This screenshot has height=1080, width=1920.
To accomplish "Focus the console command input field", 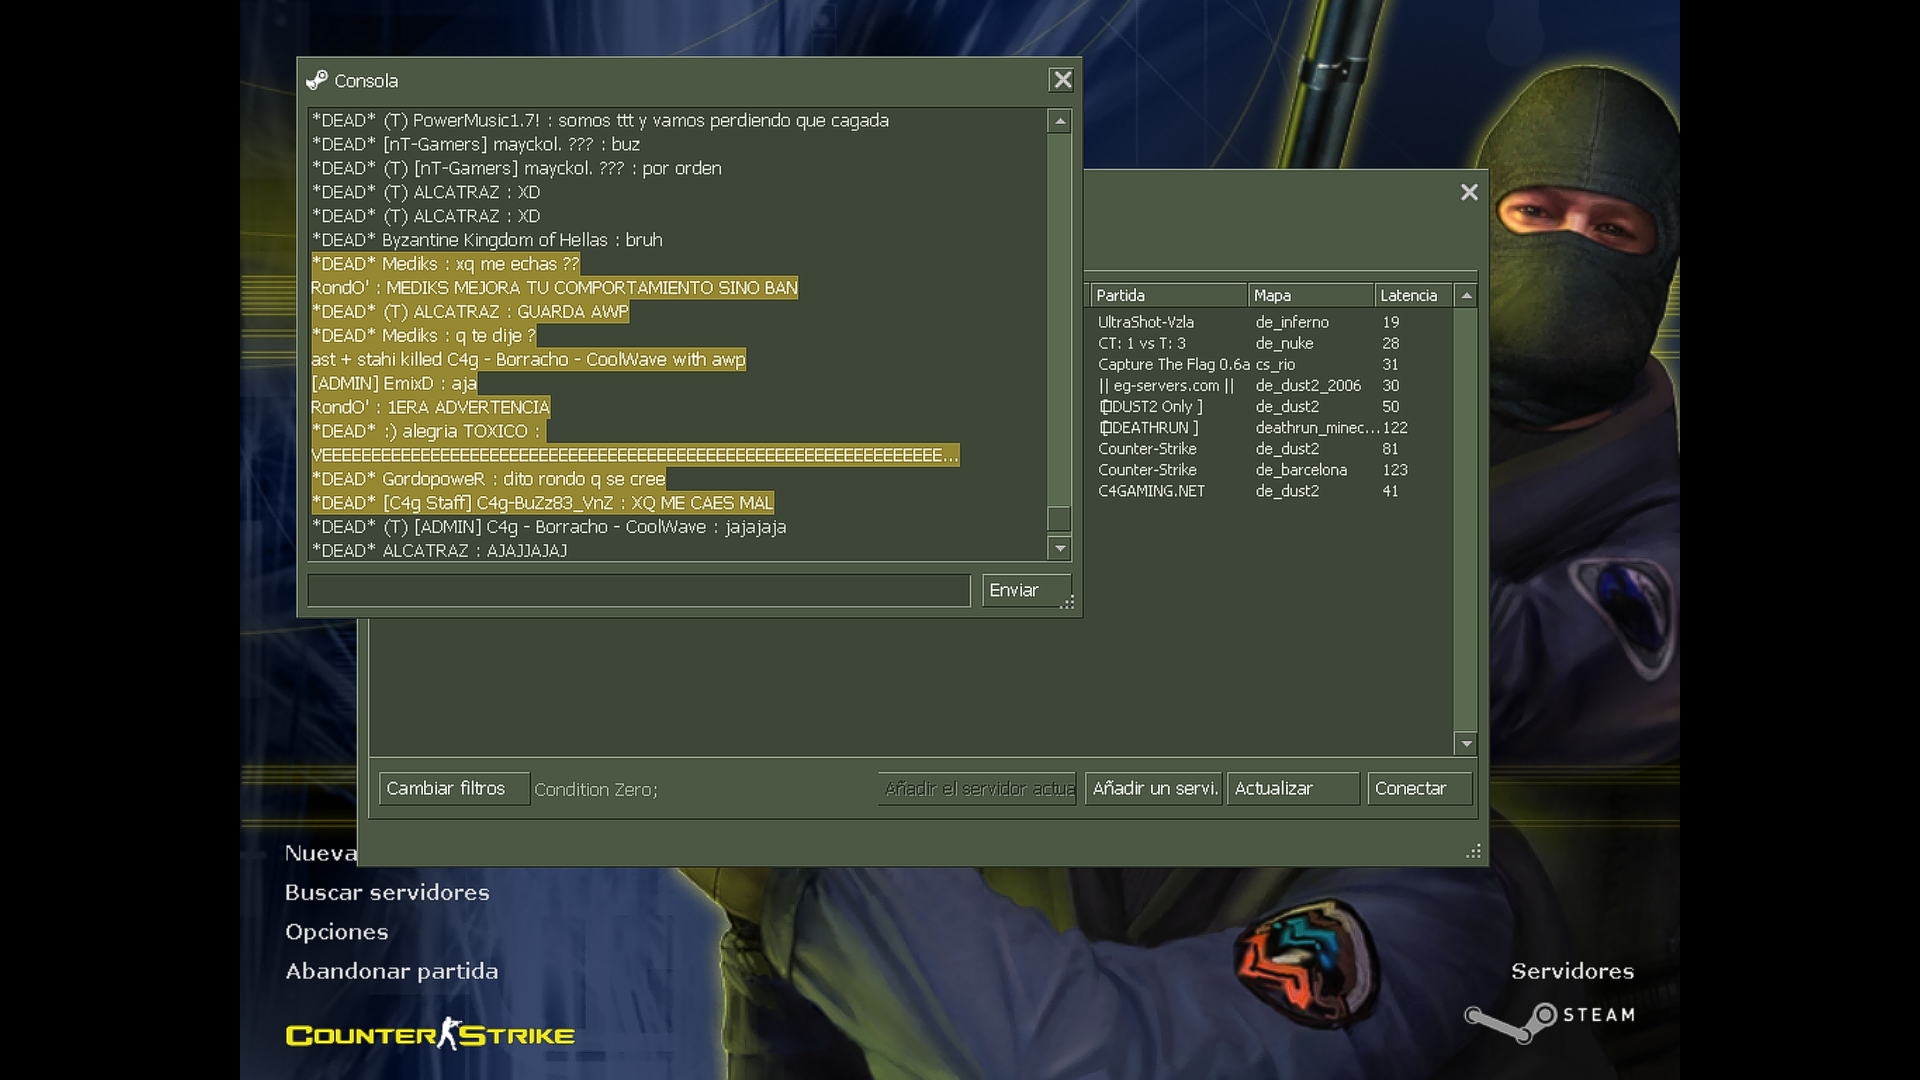I will pyautogui.click(x=639, y=590).
